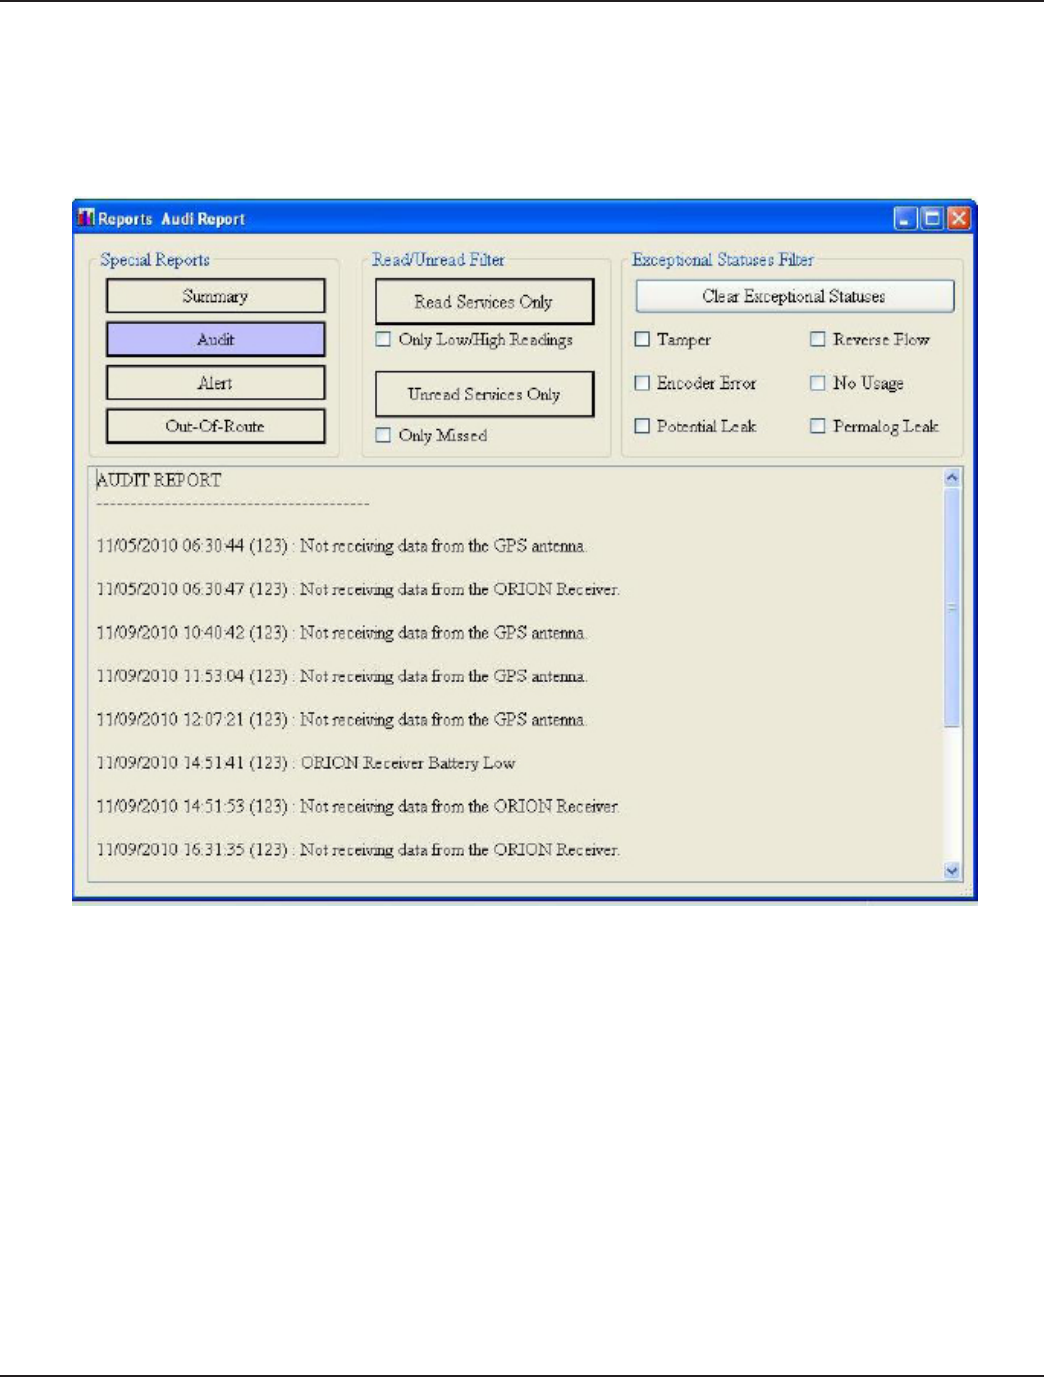The height and width of the screenshot is (1377, 1044).
Task: Enable the Permalog Leak checkbox
Action: coord(818,426)
